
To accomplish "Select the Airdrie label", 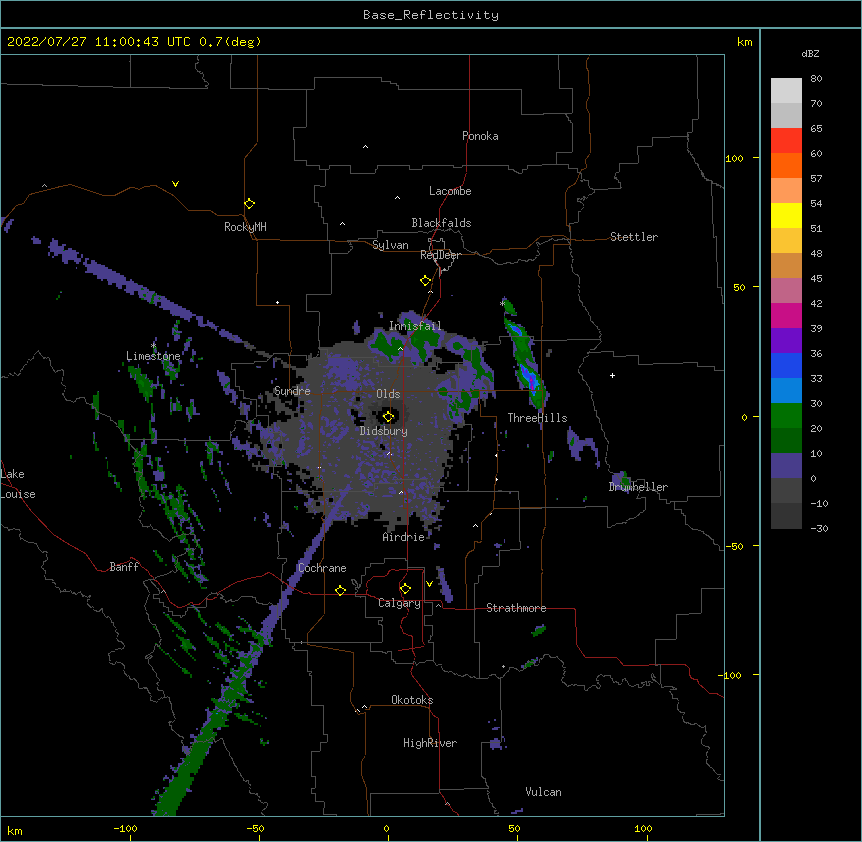I will (404, 537).
